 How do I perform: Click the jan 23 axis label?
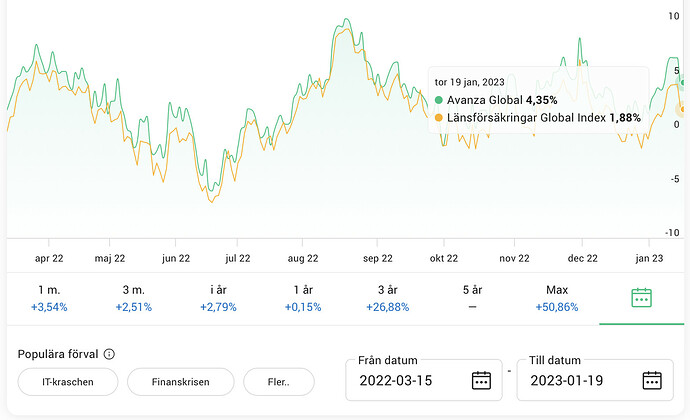649,258
